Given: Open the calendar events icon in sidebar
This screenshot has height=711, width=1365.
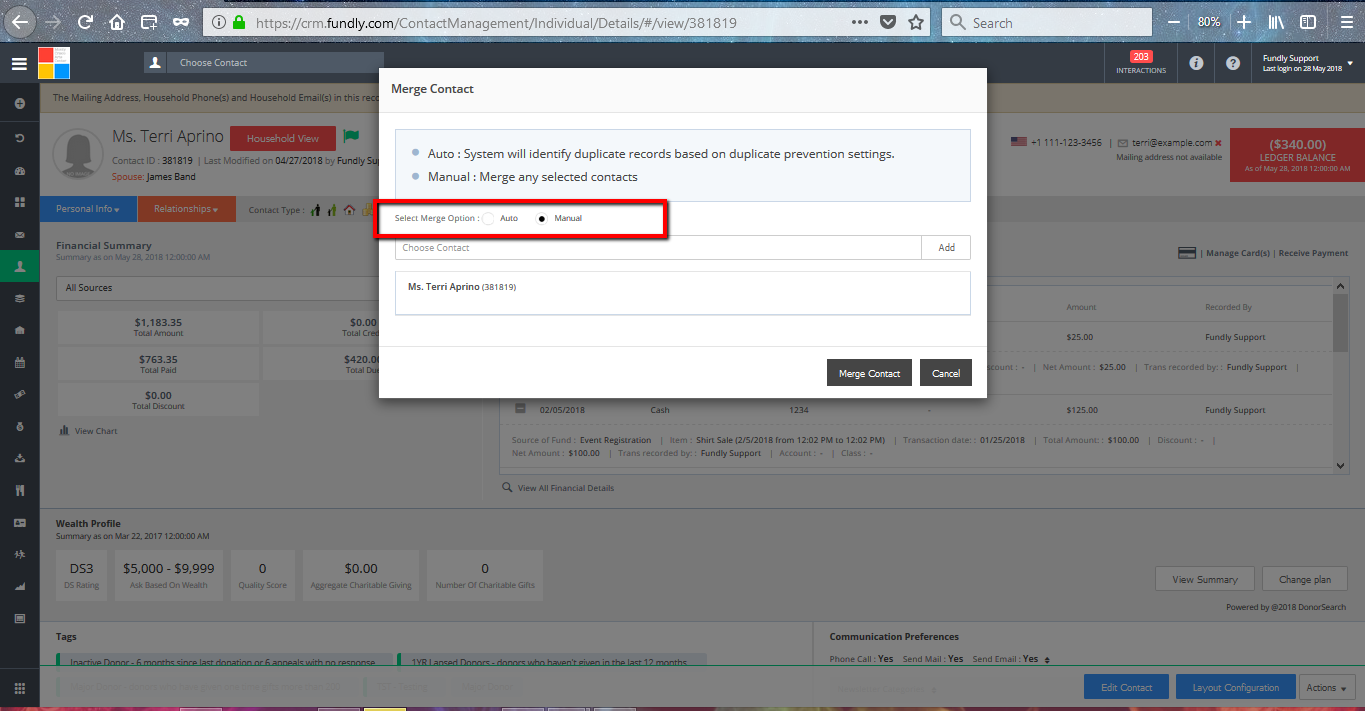Looking at the screenshot, I should click(19, 362).
